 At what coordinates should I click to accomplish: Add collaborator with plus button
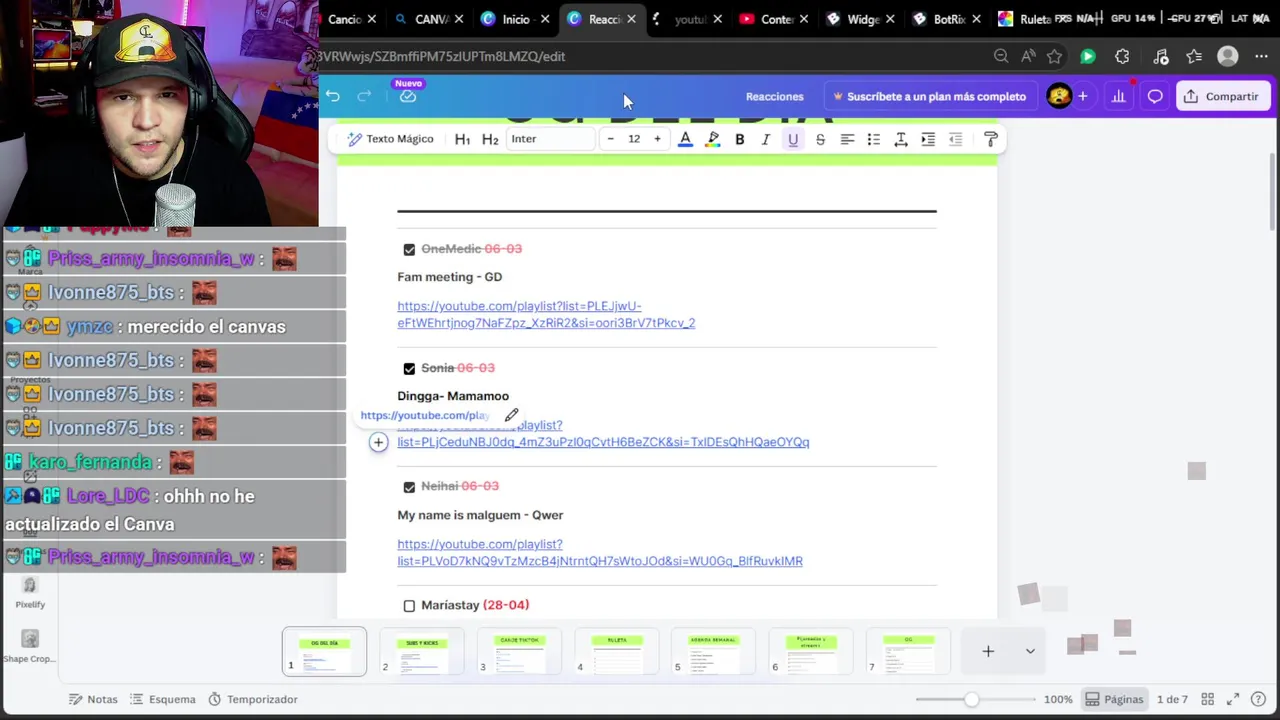(1082, 96)
